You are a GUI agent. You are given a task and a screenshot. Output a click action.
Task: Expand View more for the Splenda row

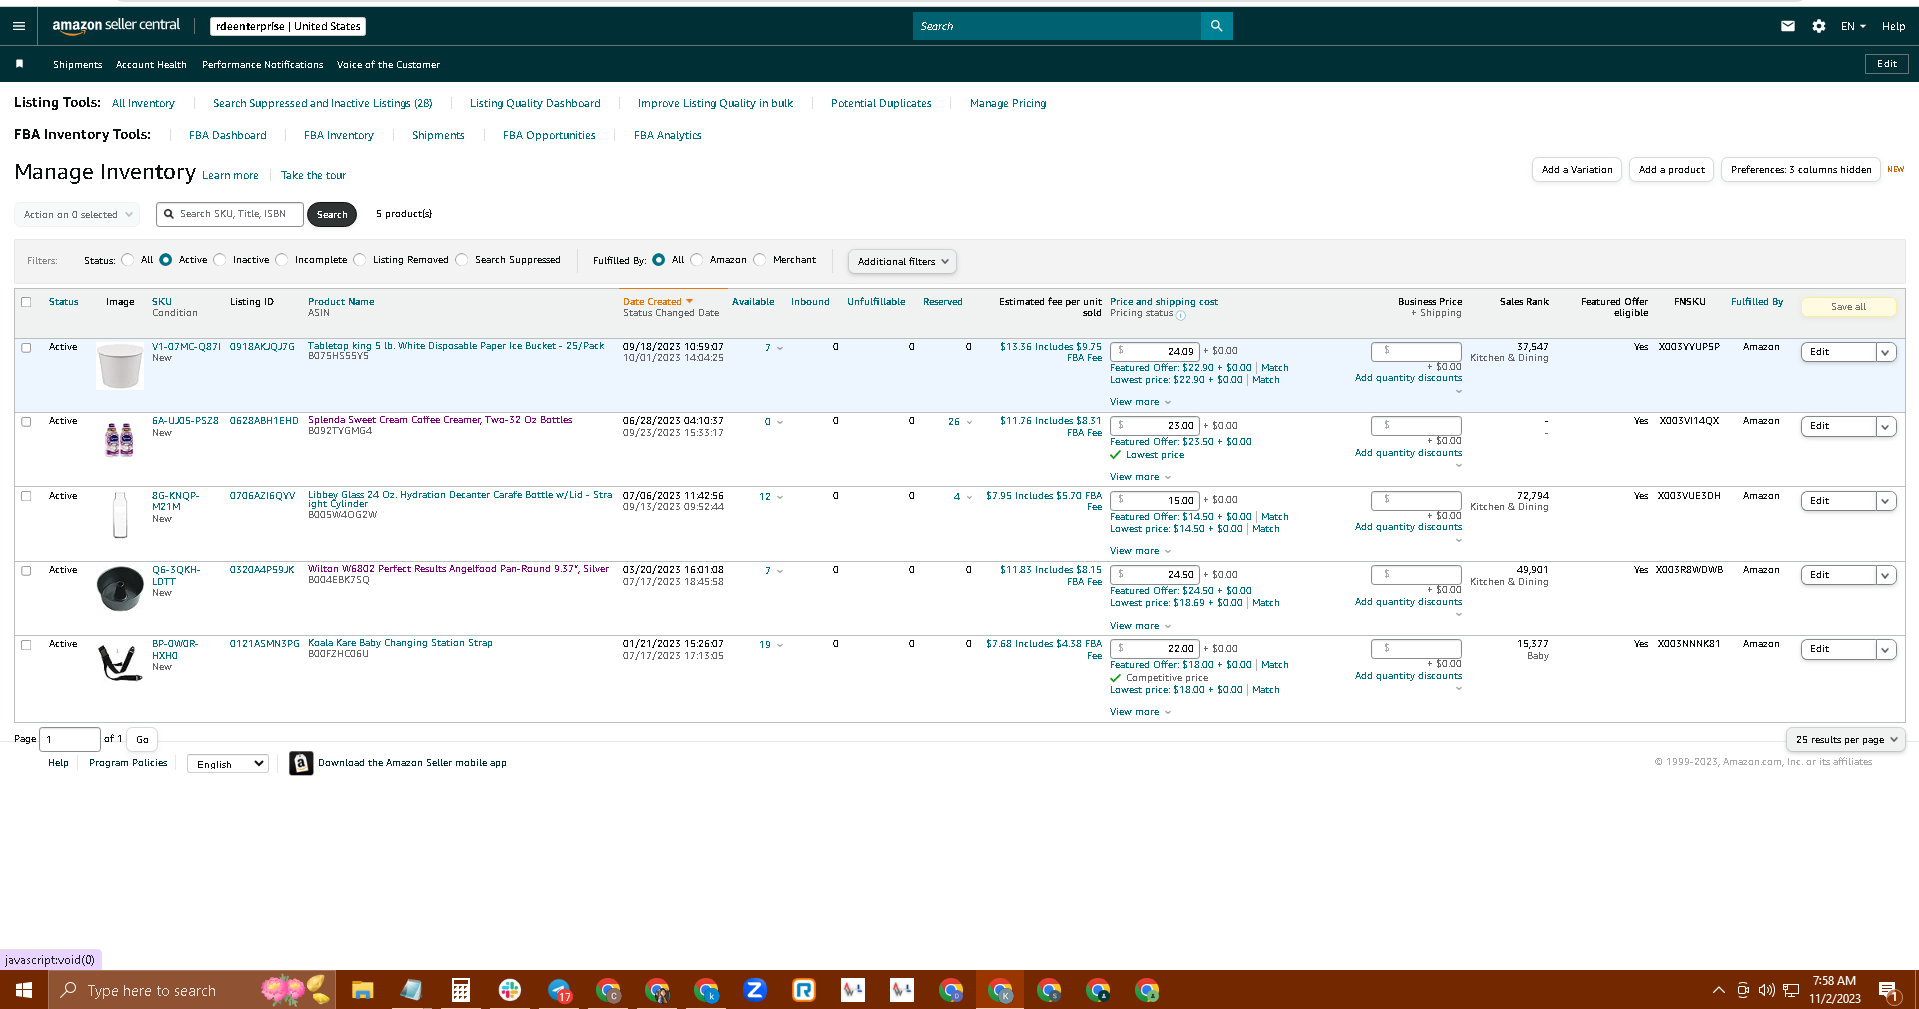coord(1140,477)
